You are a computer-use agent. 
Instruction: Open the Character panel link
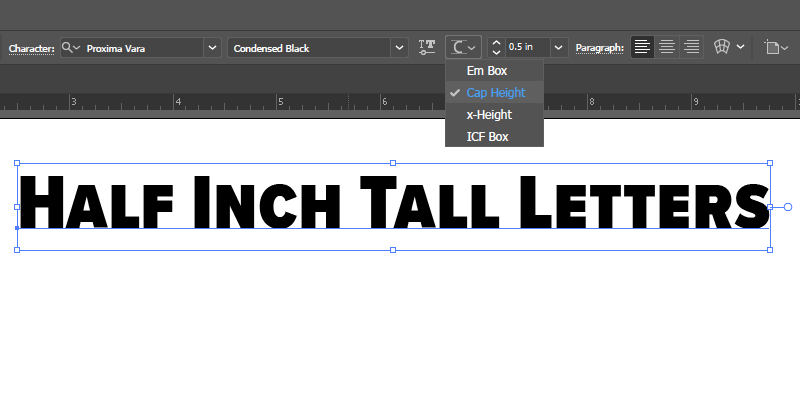pyautogui.click(x=32, y=48)
